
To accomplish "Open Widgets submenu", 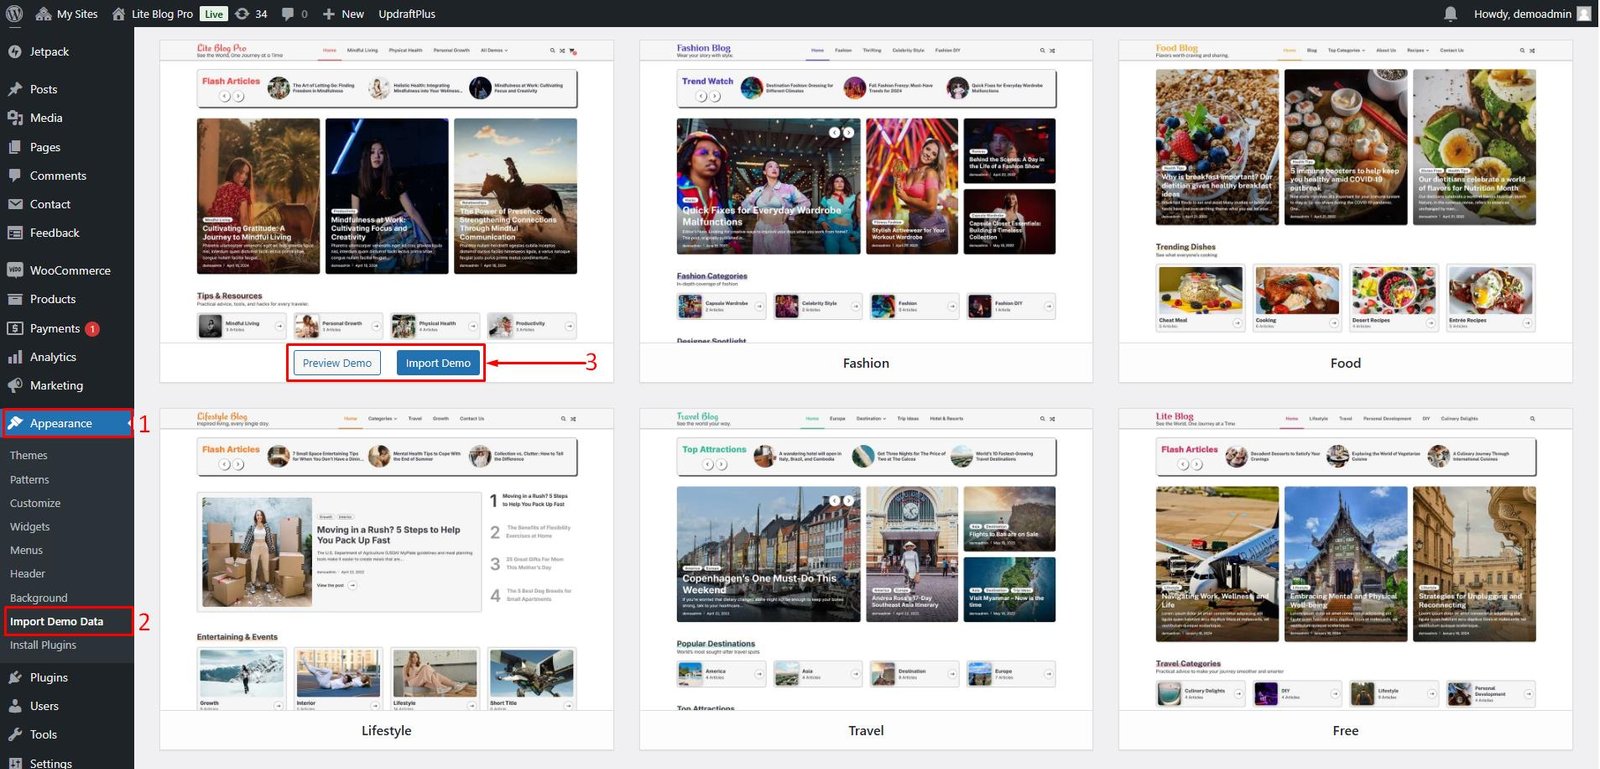I will (x=30, y=527).
